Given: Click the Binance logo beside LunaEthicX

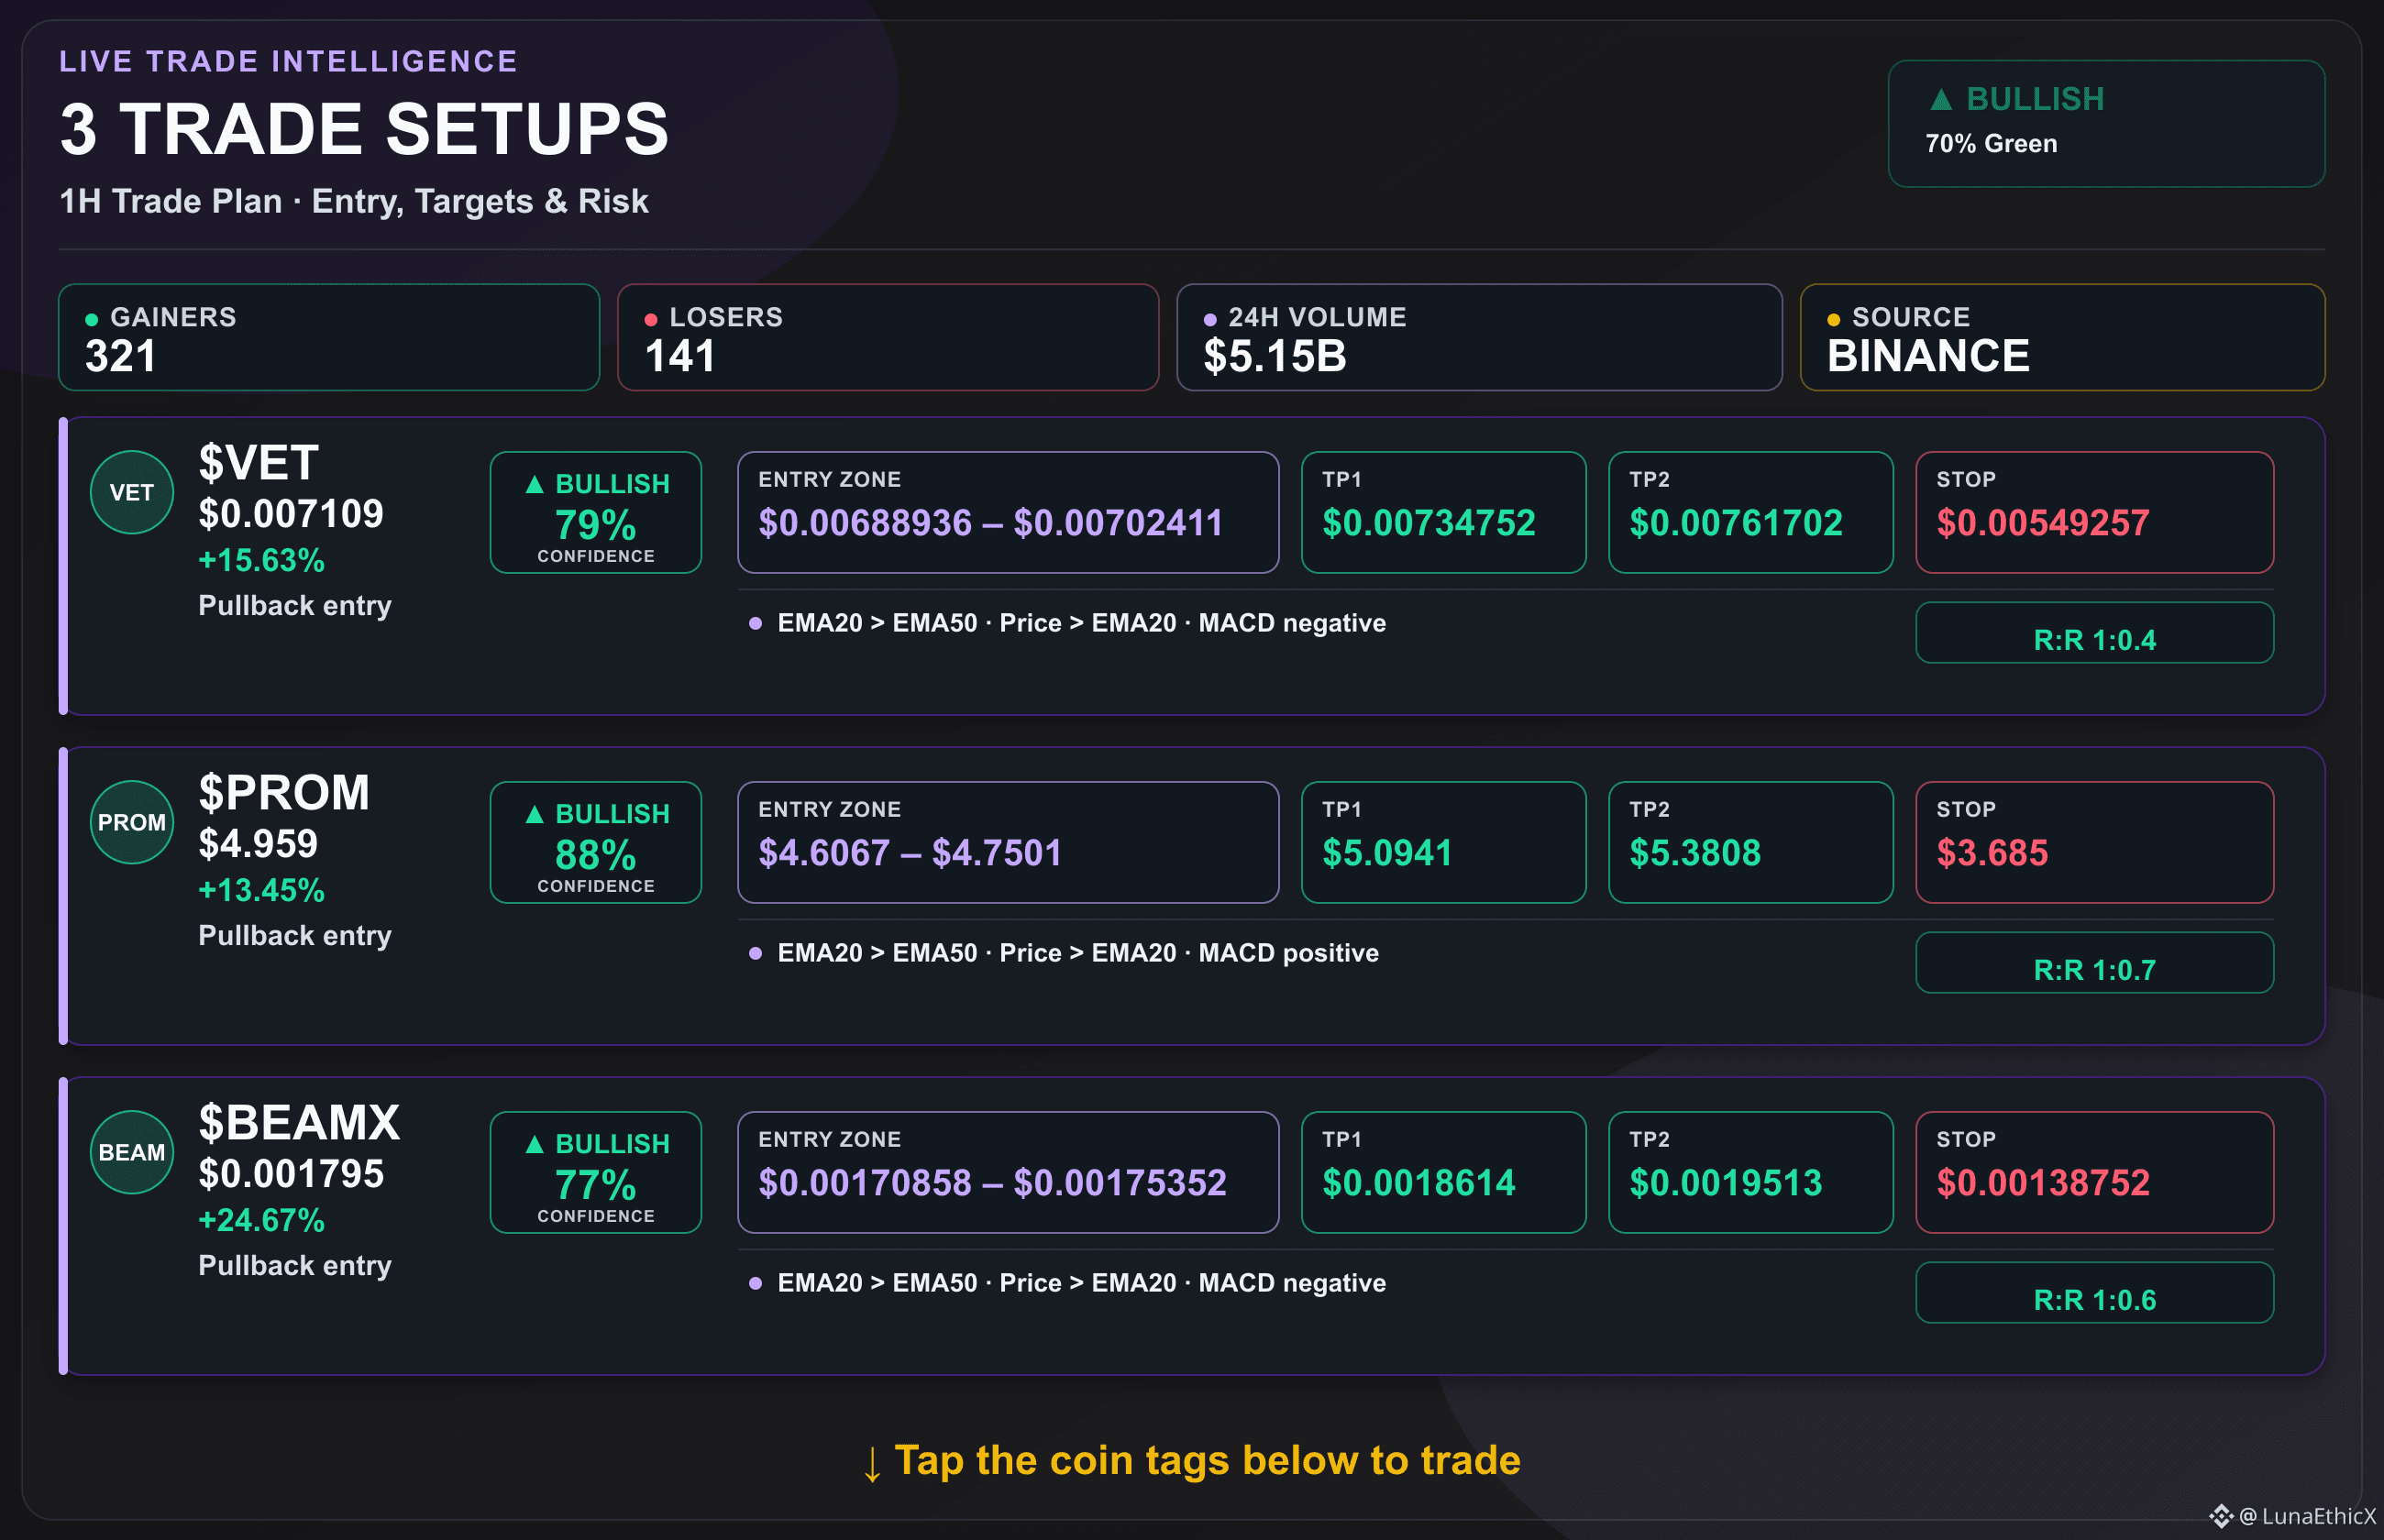Looking at the screenshot, I should (x=2221, y=1516).
